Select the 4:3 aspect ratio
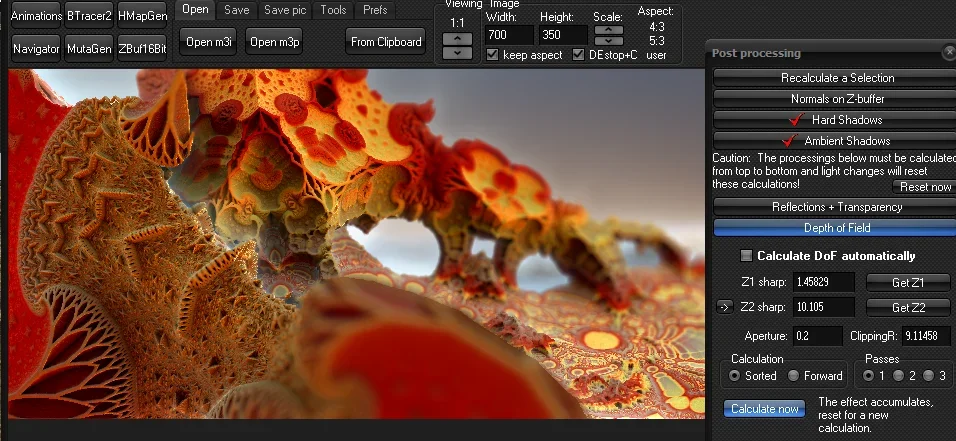This screenshot has height=441, width=956. click(x=655, y=27)
